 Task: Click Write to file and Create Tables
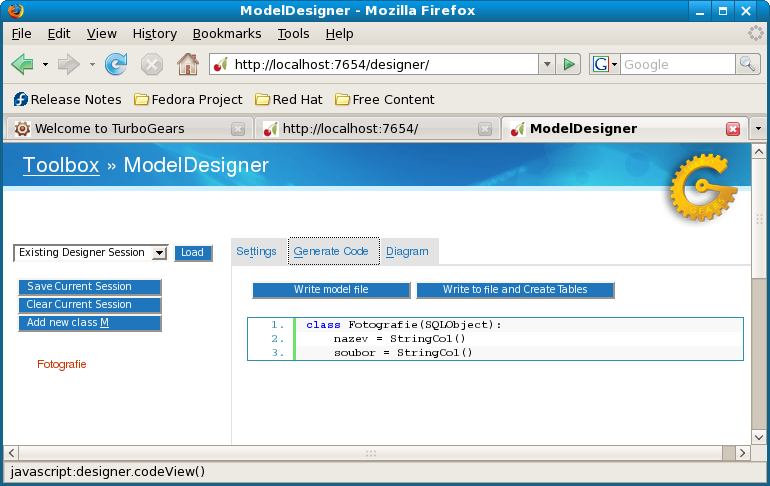coord(515,290)
